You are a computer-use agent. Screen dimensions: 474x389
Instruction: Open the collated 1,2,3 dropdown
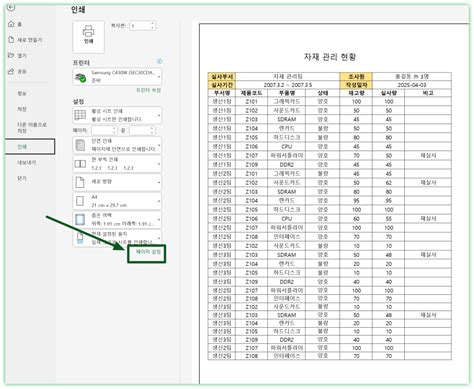pos(117,164)
